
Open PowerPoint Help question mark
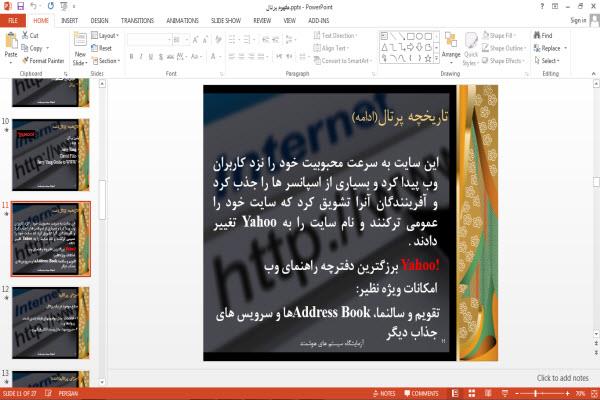542,6
